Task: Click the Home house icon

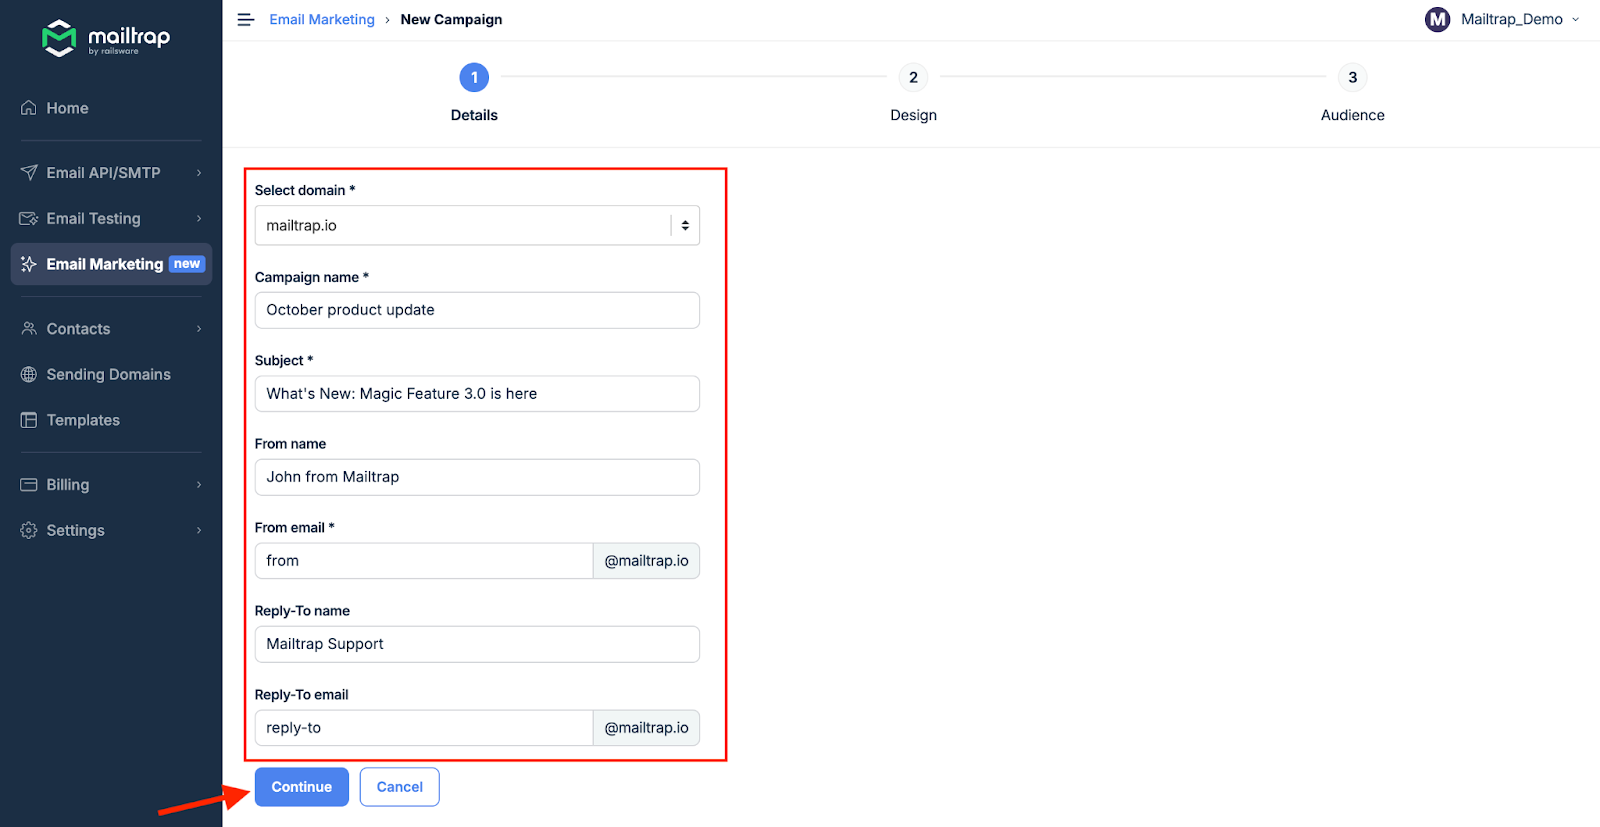Action: (29, 108)
